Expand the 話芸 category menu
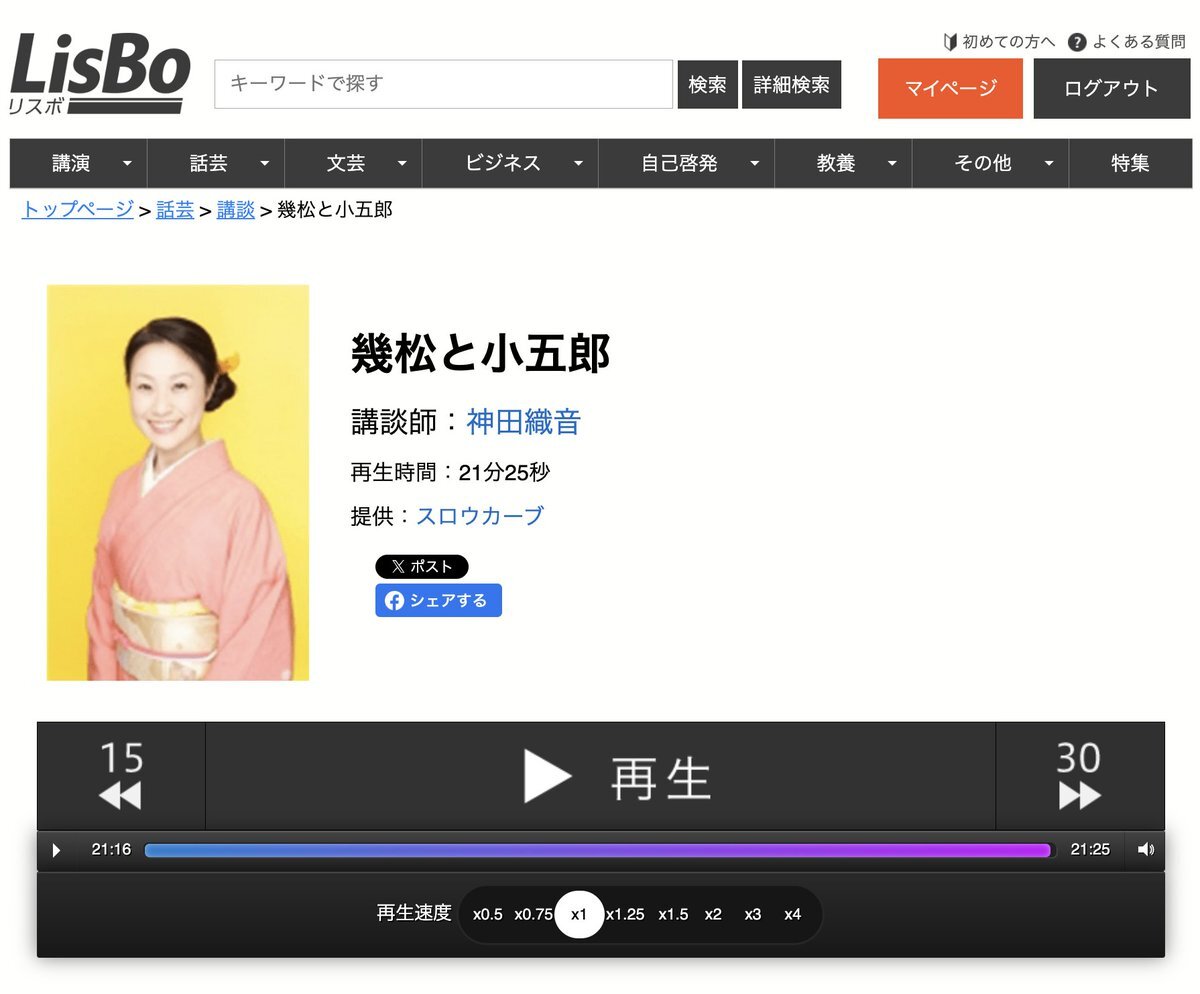Image resolution: width=1200 pixels, height=994 pixels. [216, 163]
